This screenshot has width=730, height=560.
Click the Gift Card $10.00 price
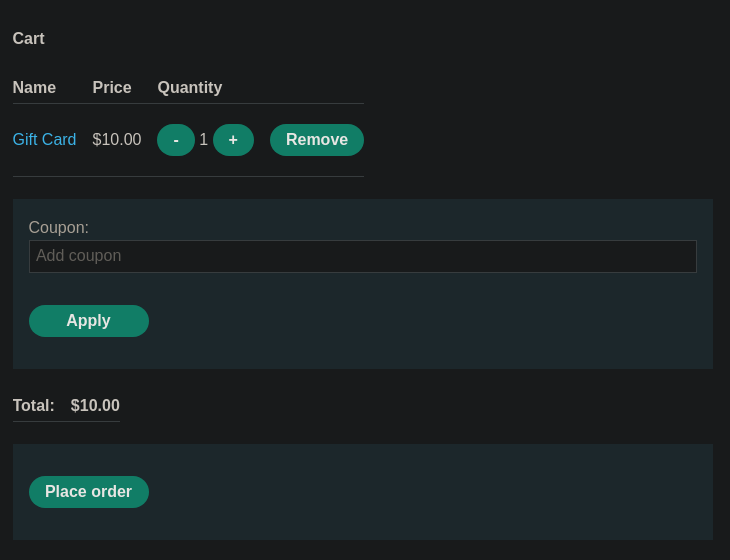[x=116, y=139]
